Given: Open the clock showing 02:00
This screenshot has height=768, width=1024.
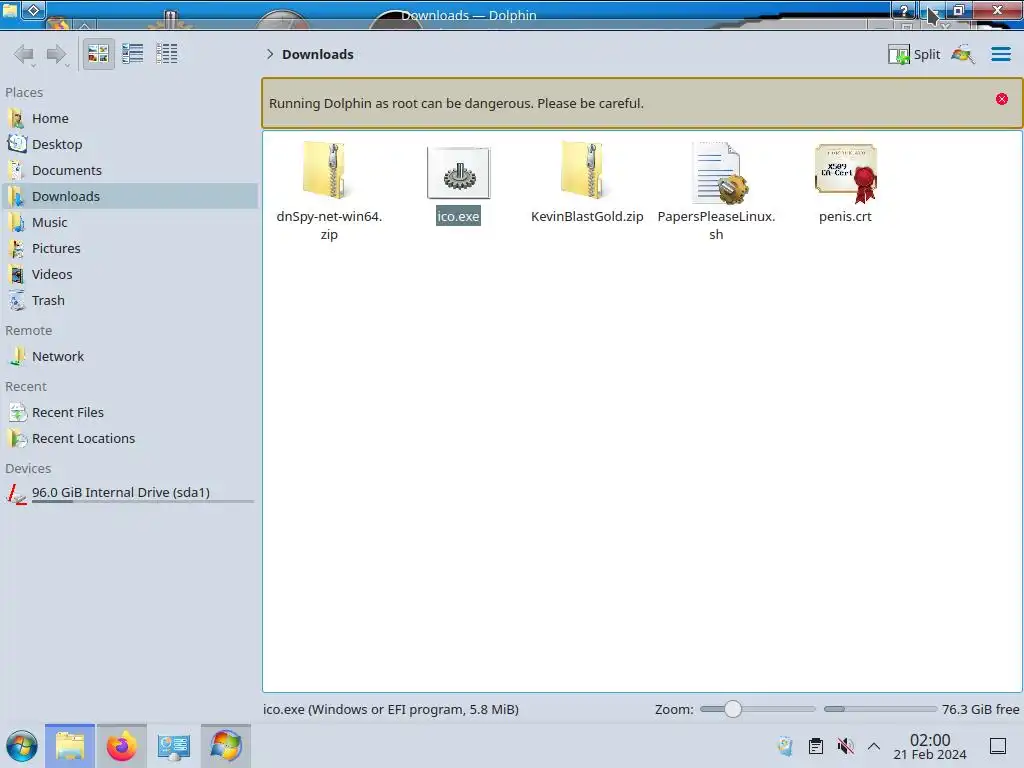Looking at the screenshot, I should coord(930,746).
